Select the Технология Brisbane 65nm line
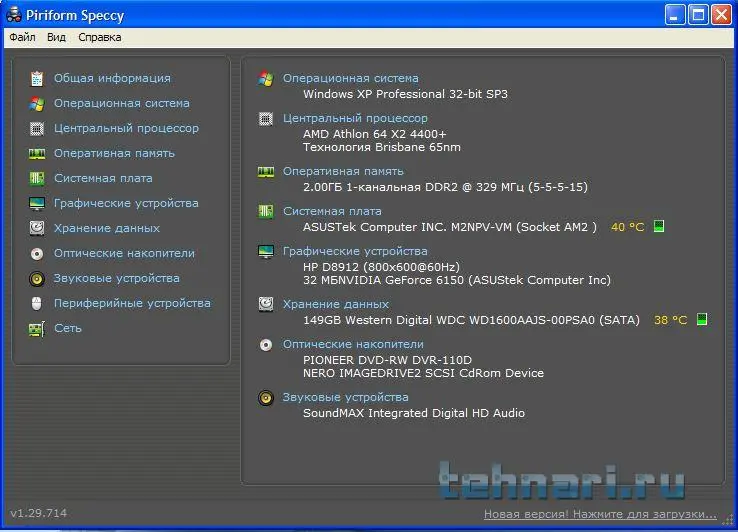Screen dimensions: 738x532 pyautogui.click(x=382, y=147)
